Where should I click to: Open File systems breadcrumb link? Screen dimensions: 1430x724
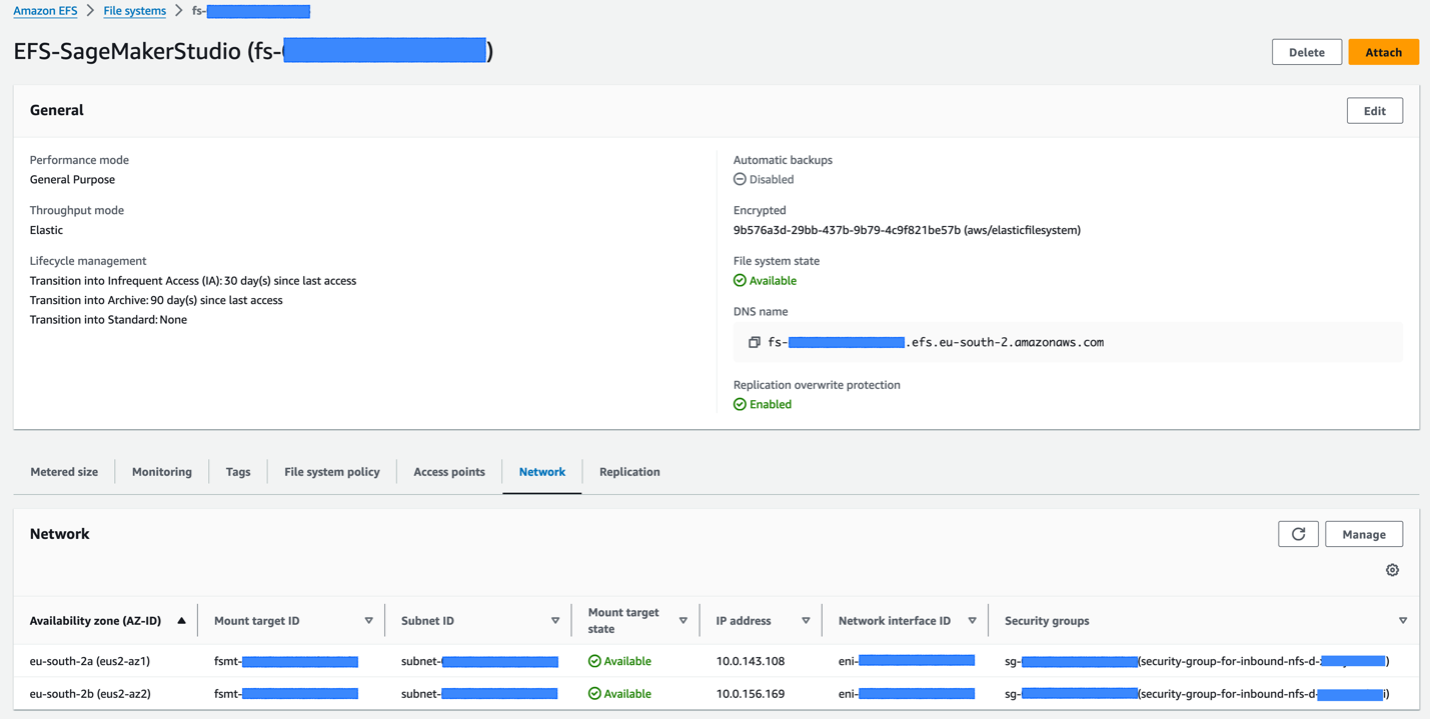click(135, 11)
